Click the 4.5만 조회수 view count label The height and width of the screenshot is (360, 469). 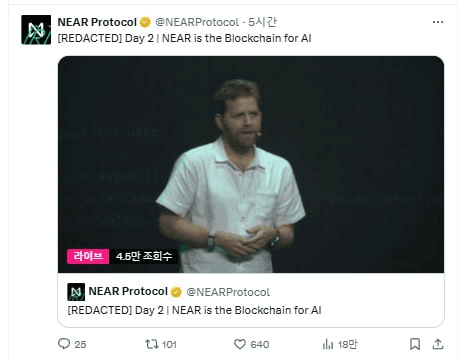[144, 256]
